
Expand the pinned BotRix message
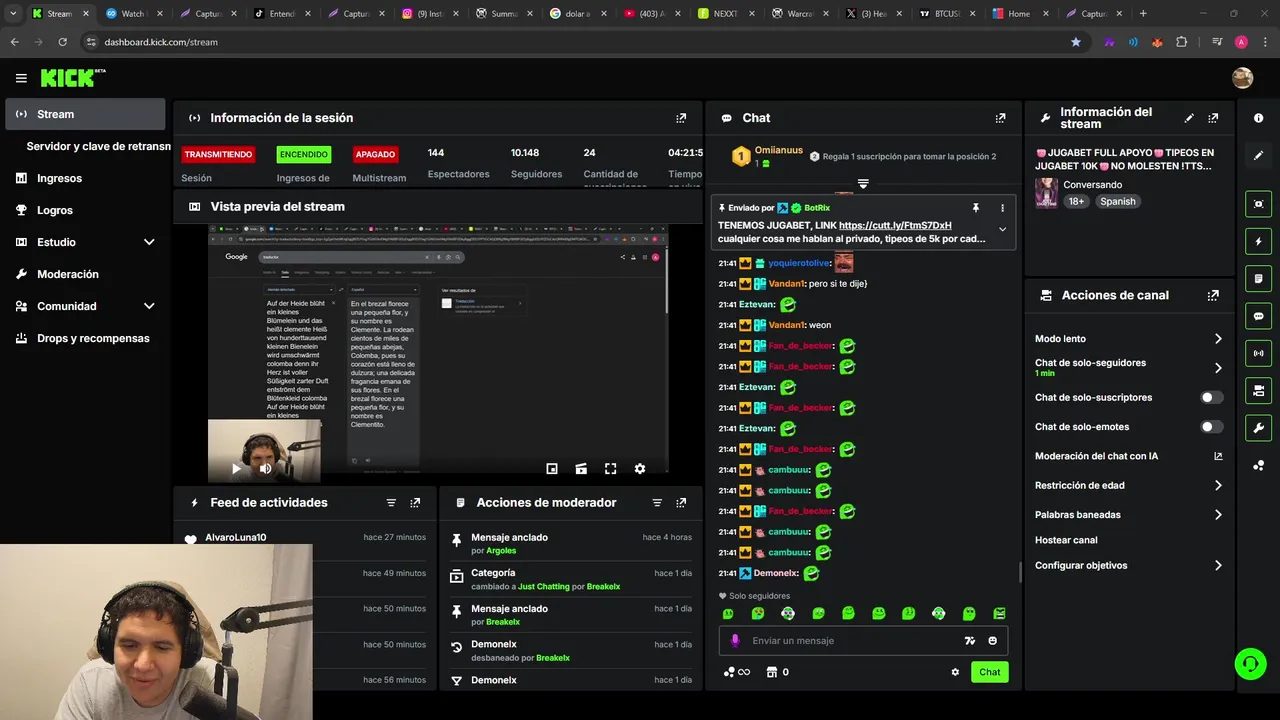point(1002,230)
